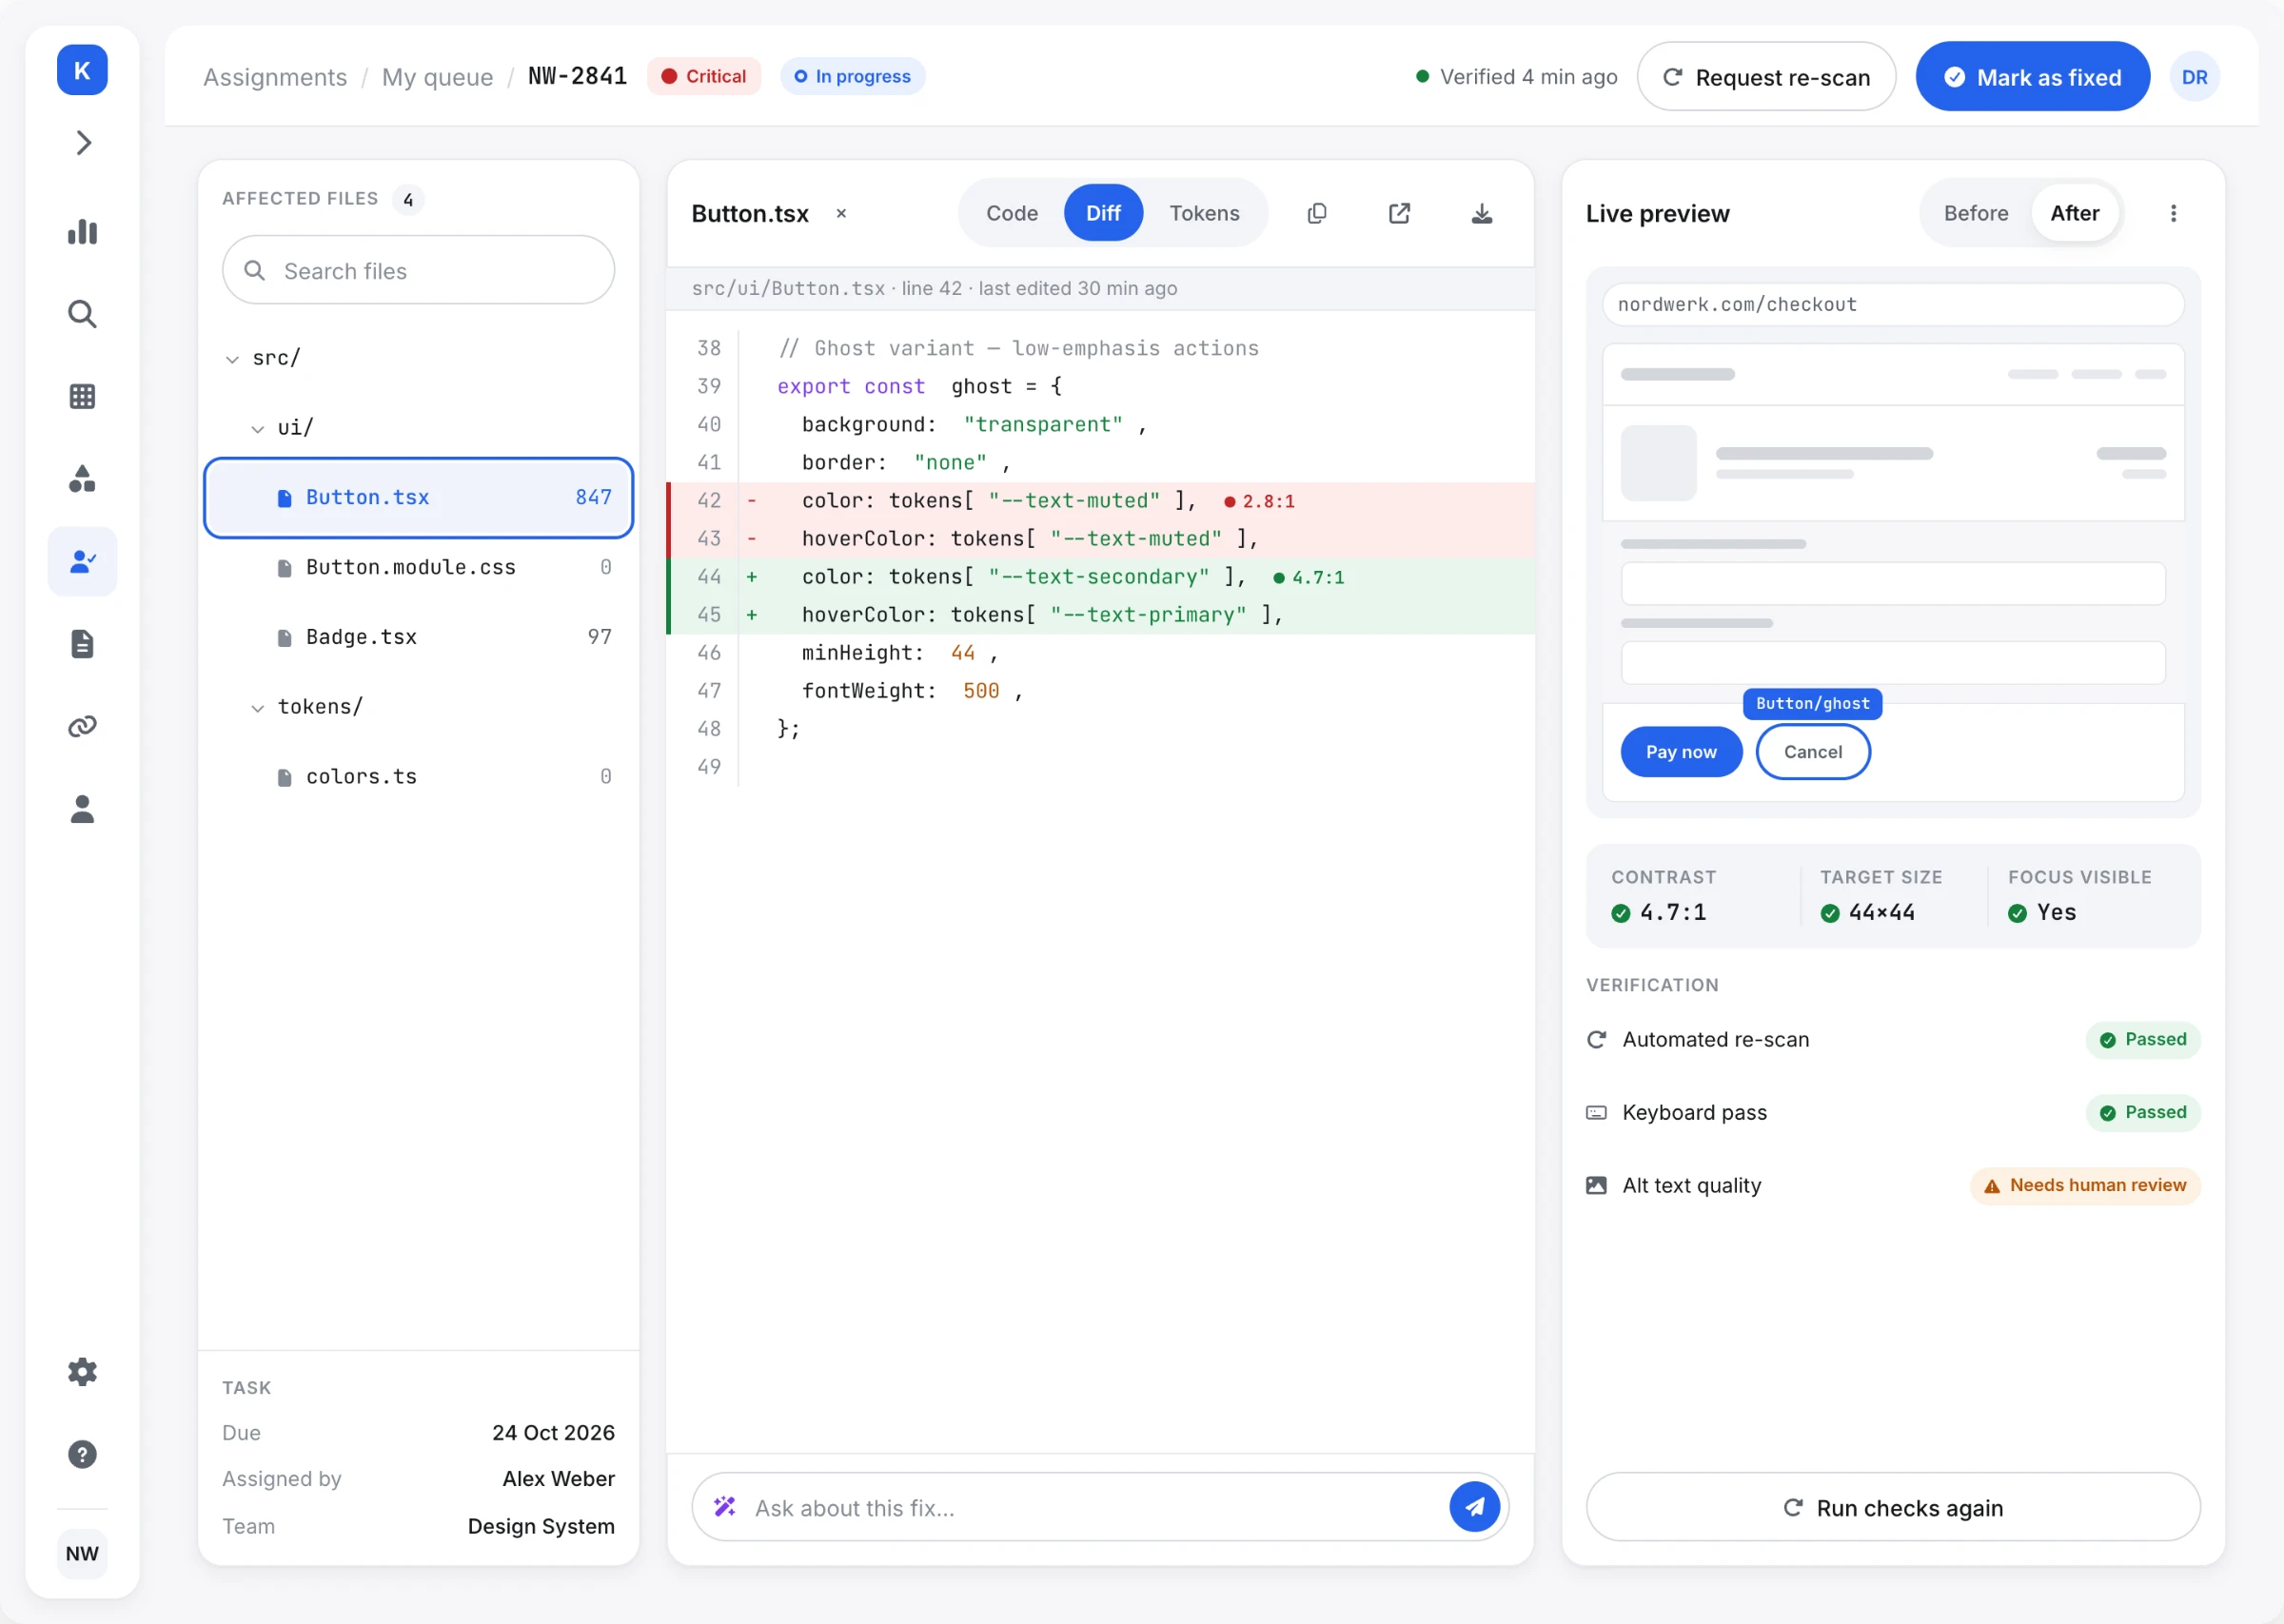
Task: Select Button.module.css file
Action: pos(419,568)
